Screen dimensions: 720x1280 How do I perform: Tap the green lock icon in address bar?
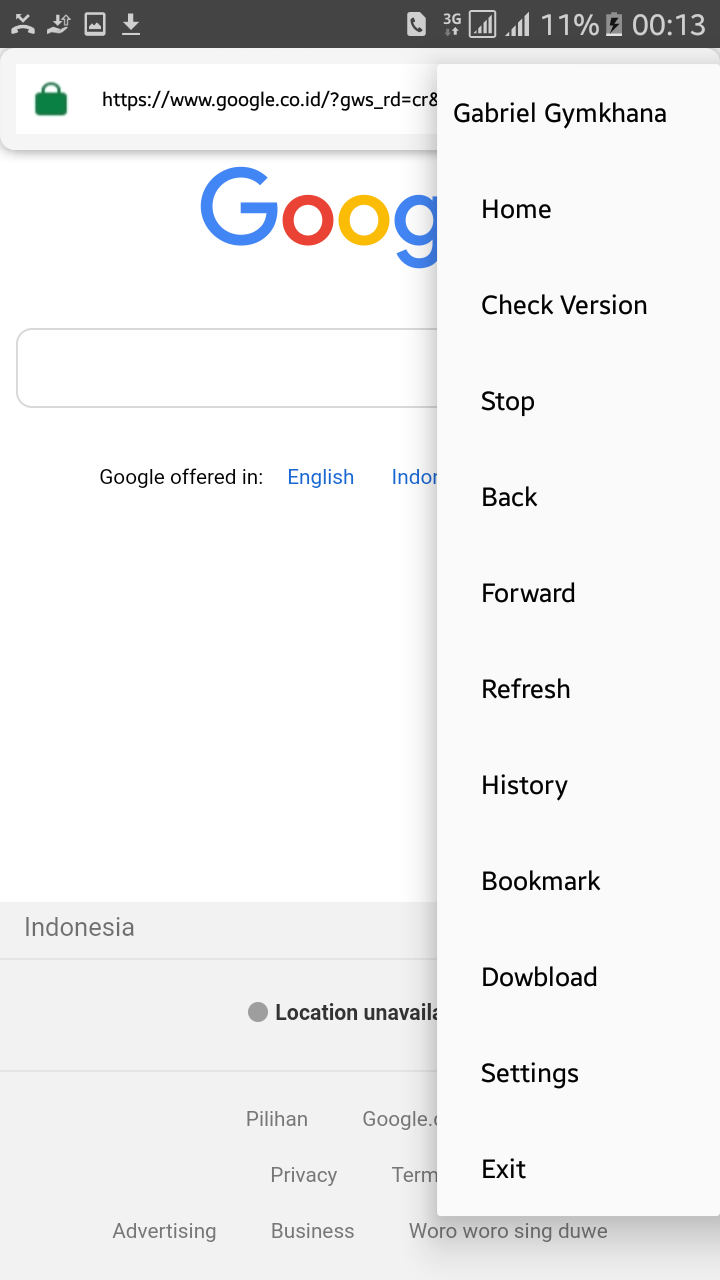pyautogui.click(x=51, y=100)
